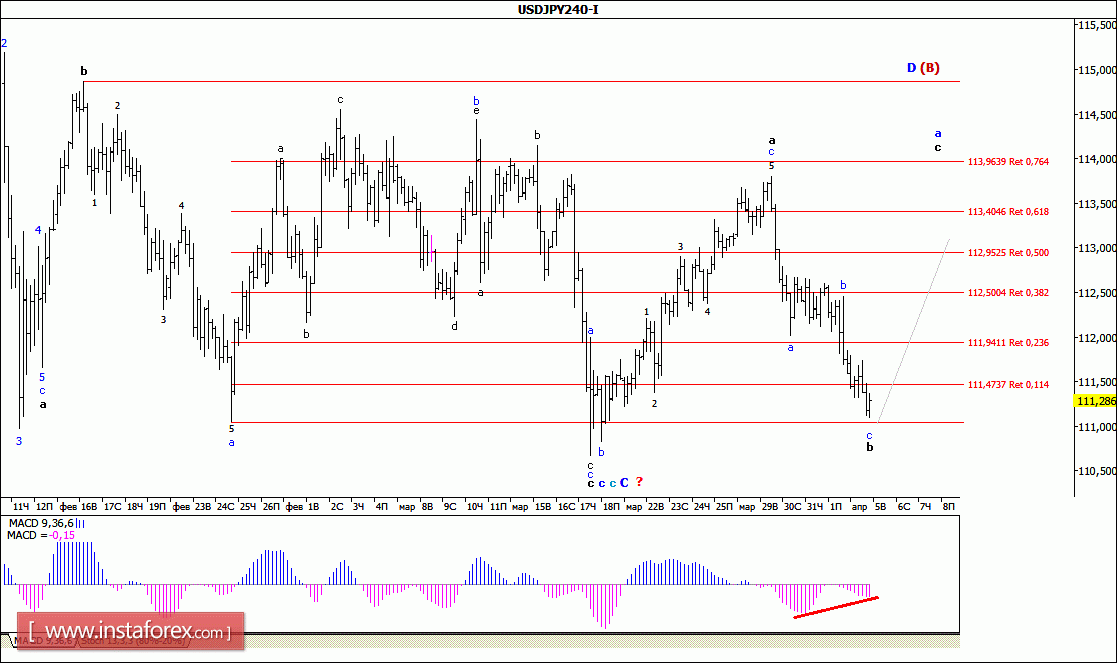Click the 29В date on time axis
1117x663 pixels.
[770, 506]
